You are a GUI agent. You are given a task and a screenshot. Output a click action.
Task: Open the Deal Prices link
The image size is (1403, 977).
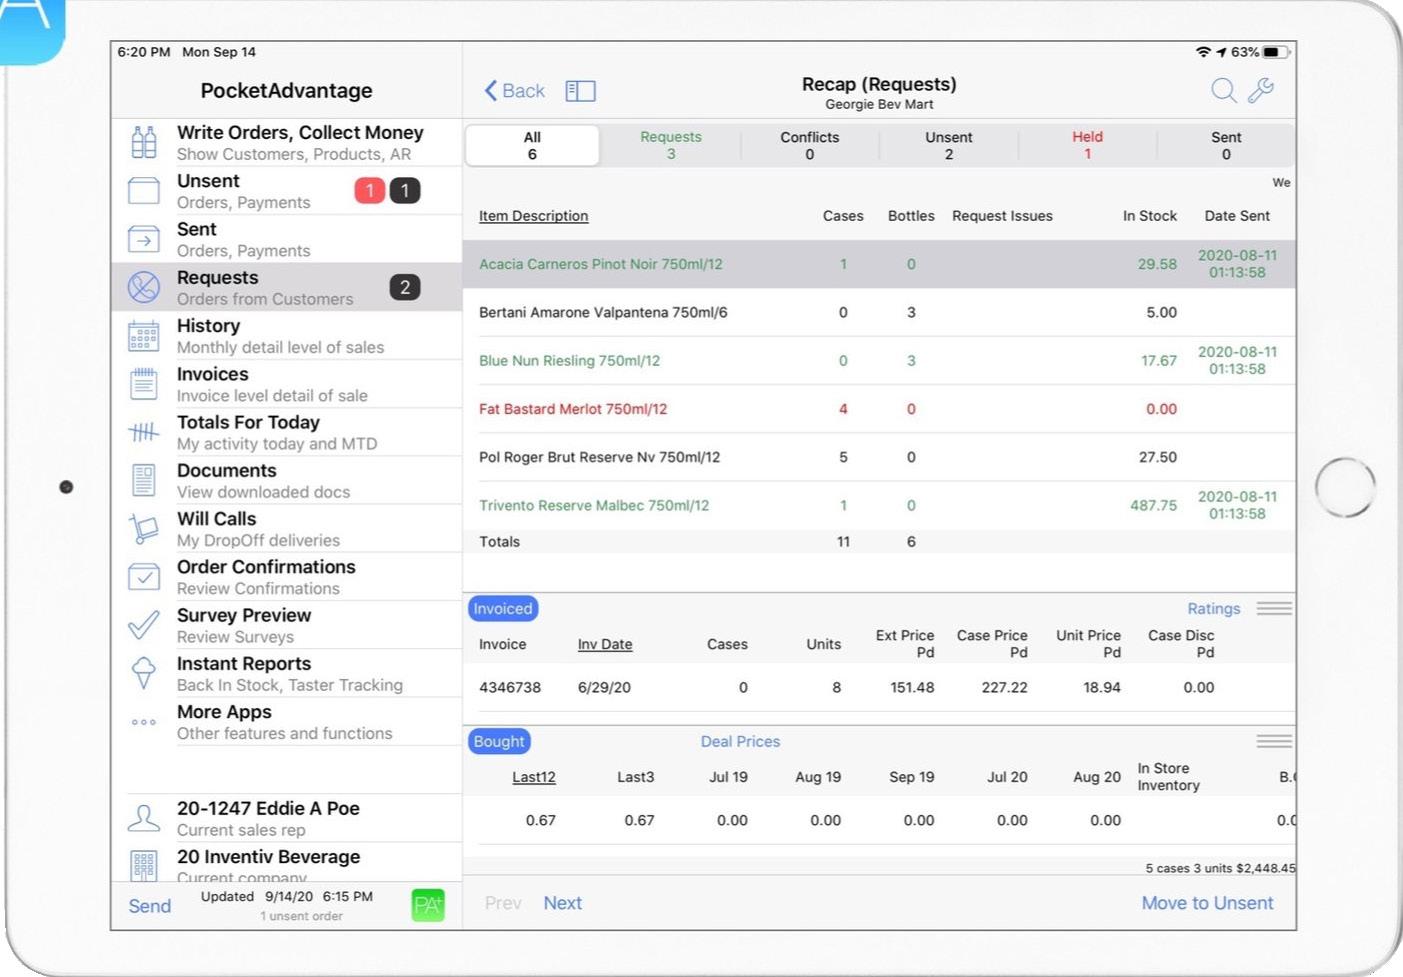[x=740, y=741]
